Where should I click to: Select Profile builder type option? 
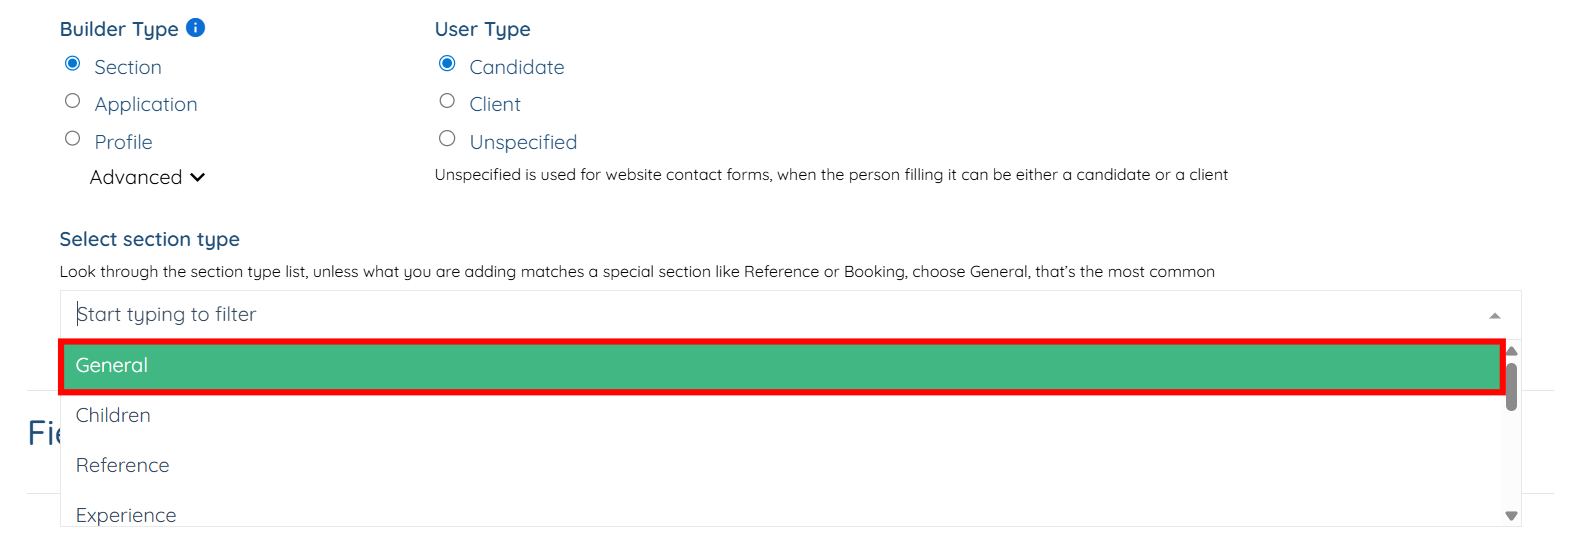72,139
